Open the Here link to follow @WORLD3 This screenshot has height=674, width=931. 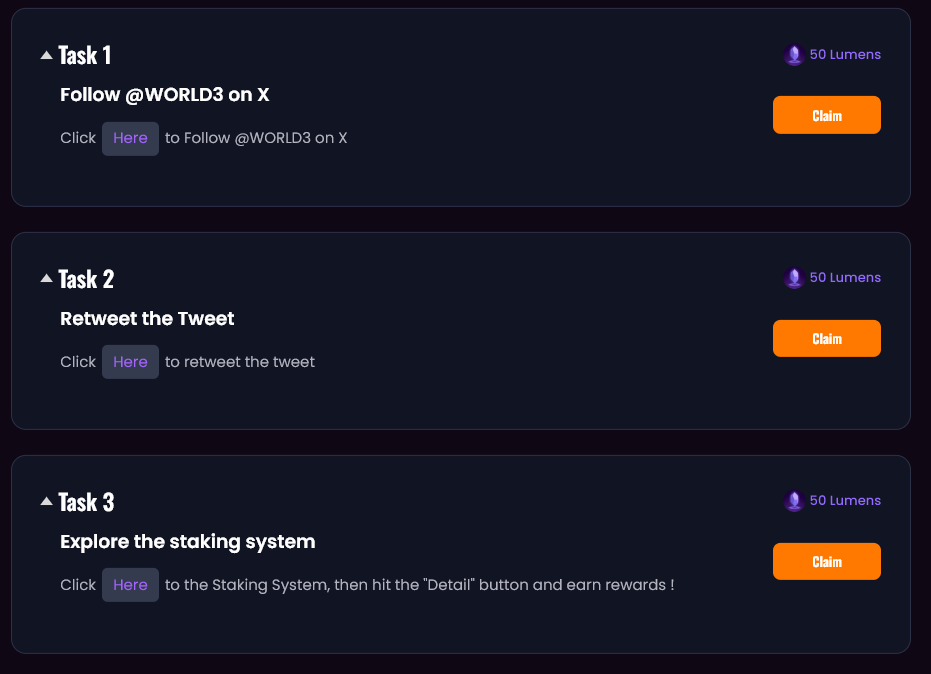[130, 138]
